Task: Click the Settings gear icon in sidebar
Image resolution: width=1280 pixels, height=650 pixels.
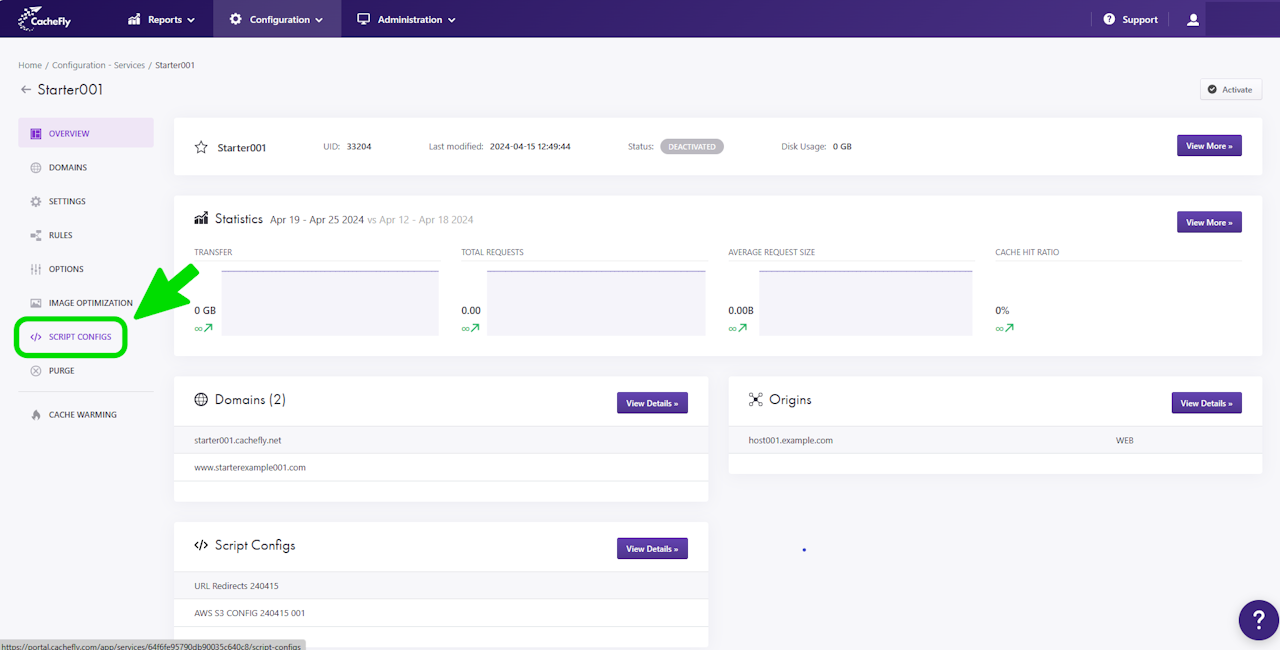Action: pos(36,202)
